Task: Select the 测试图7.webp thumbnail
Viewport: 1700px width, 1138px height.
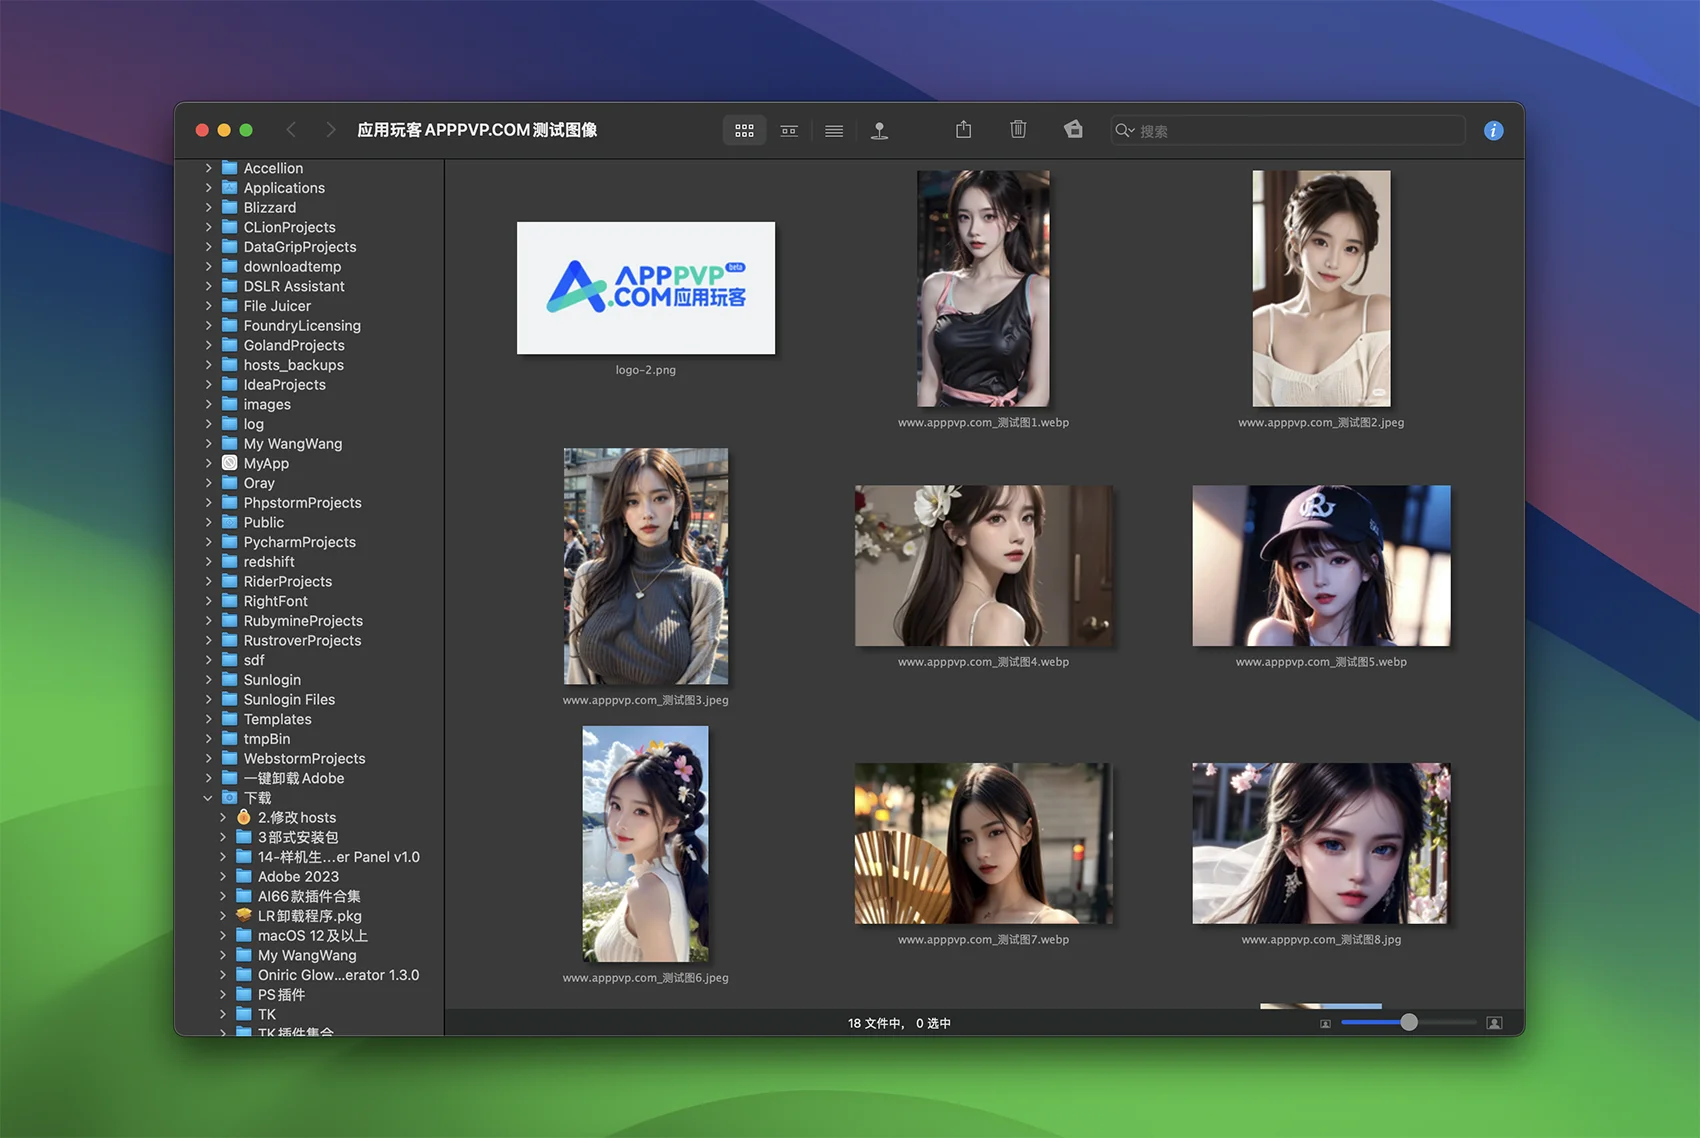Action: [983, 844]
